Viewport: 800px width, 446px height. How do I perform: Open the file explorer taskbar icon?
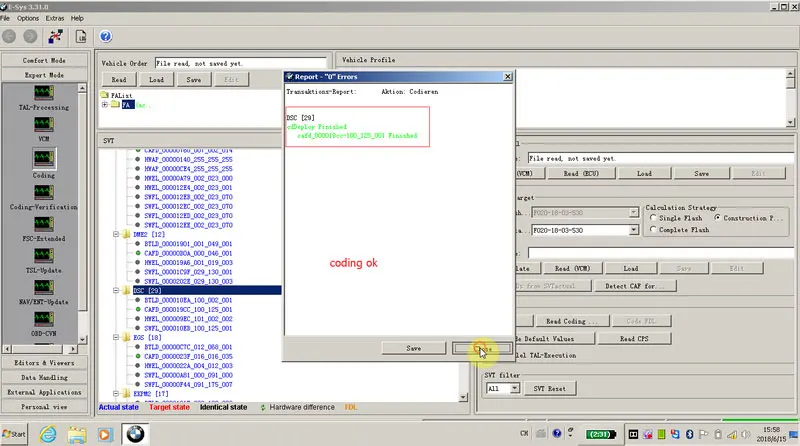coord(77,434)
